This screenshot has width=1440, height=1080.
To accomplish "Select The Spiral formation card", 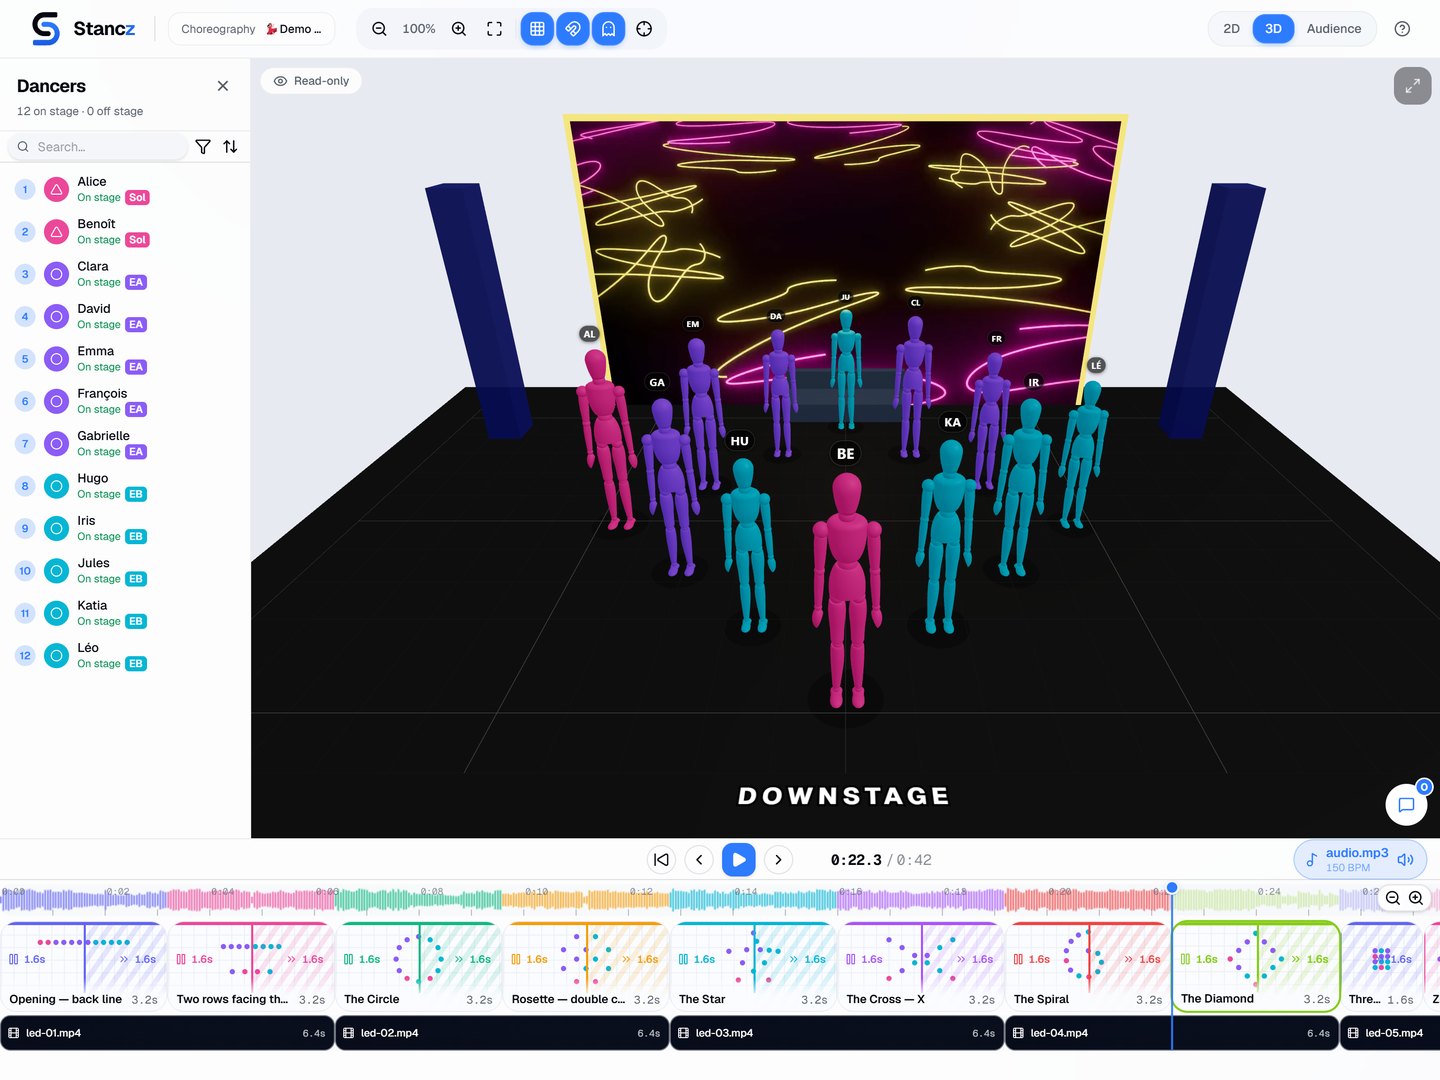I will click(1088, 966).
